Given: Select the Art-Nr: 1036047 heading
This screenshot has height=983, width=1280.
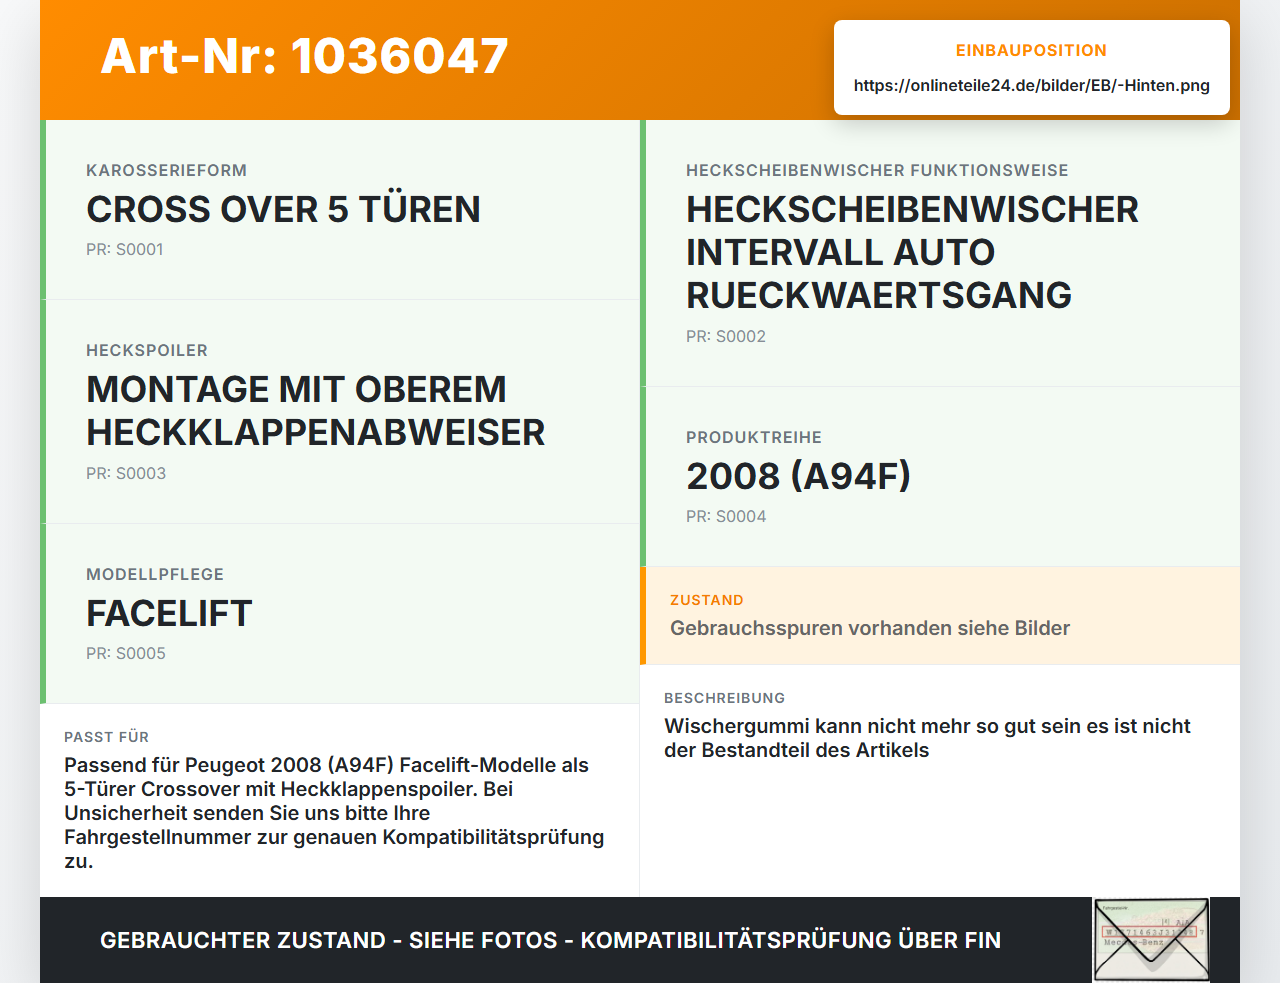Looking at the screenshot, I should pyautogui.click(x=304, y=56).
